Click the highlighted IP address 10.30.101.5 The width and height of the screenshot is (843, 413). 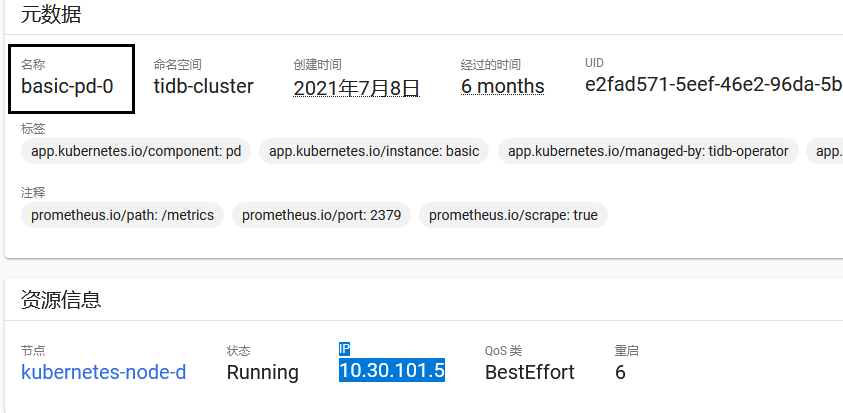391,371
